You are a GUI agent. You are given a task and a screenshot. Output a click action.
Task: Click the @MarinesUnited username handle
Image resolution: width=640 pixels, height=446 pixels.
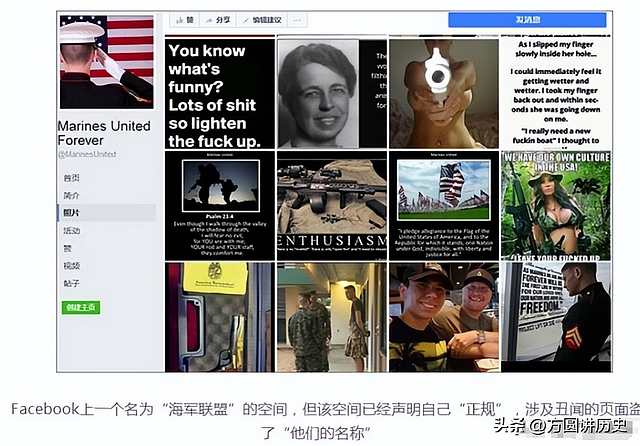coord(87,154)
